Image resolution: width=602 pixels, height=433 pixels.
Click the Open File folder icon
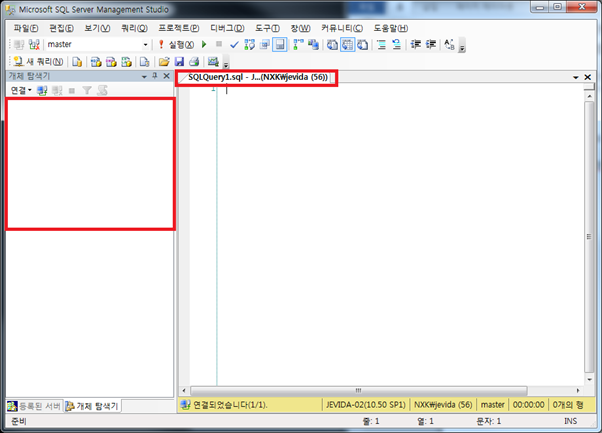point(164,61)
